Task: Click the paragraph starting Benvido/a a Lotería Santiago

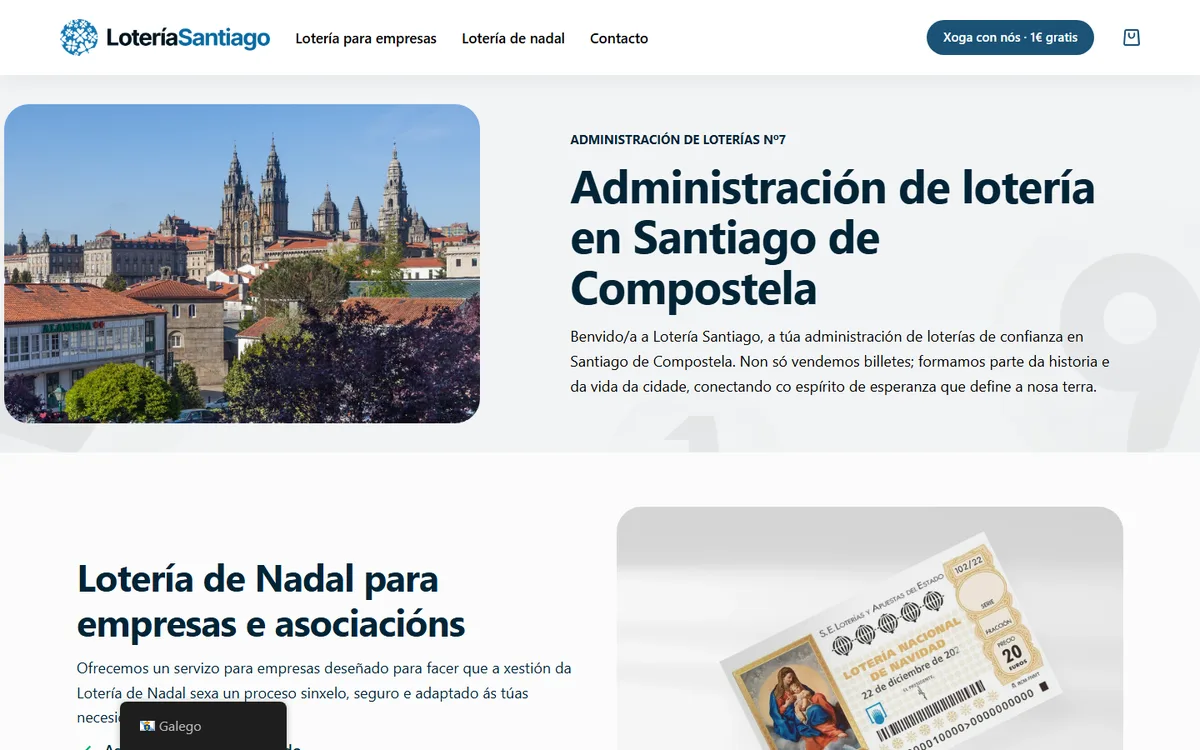Action: pos(840,361)
